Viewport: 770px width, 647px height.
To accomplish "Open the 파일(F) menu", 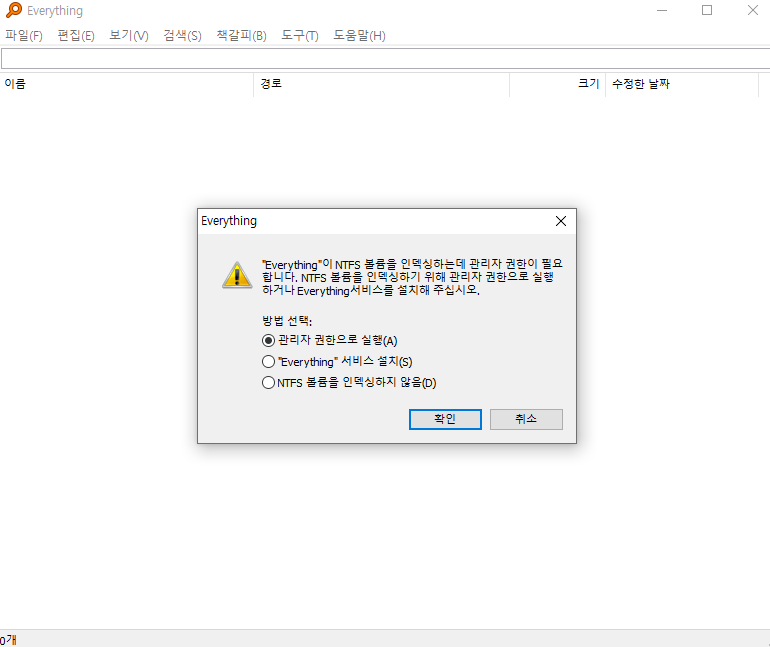I will [24, 35].
